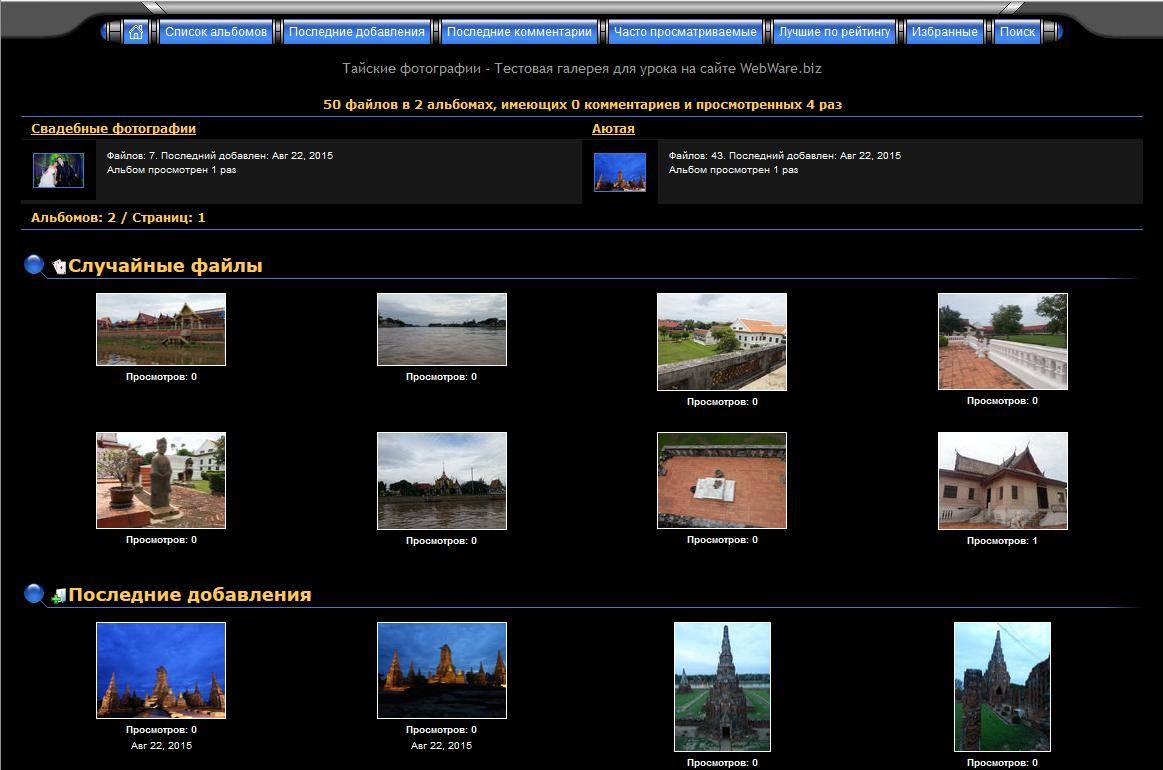Screen dimensions: 1163x770
Task: Open the random photo of a white building with an orange roof
Action: click(x=722, y=341)
